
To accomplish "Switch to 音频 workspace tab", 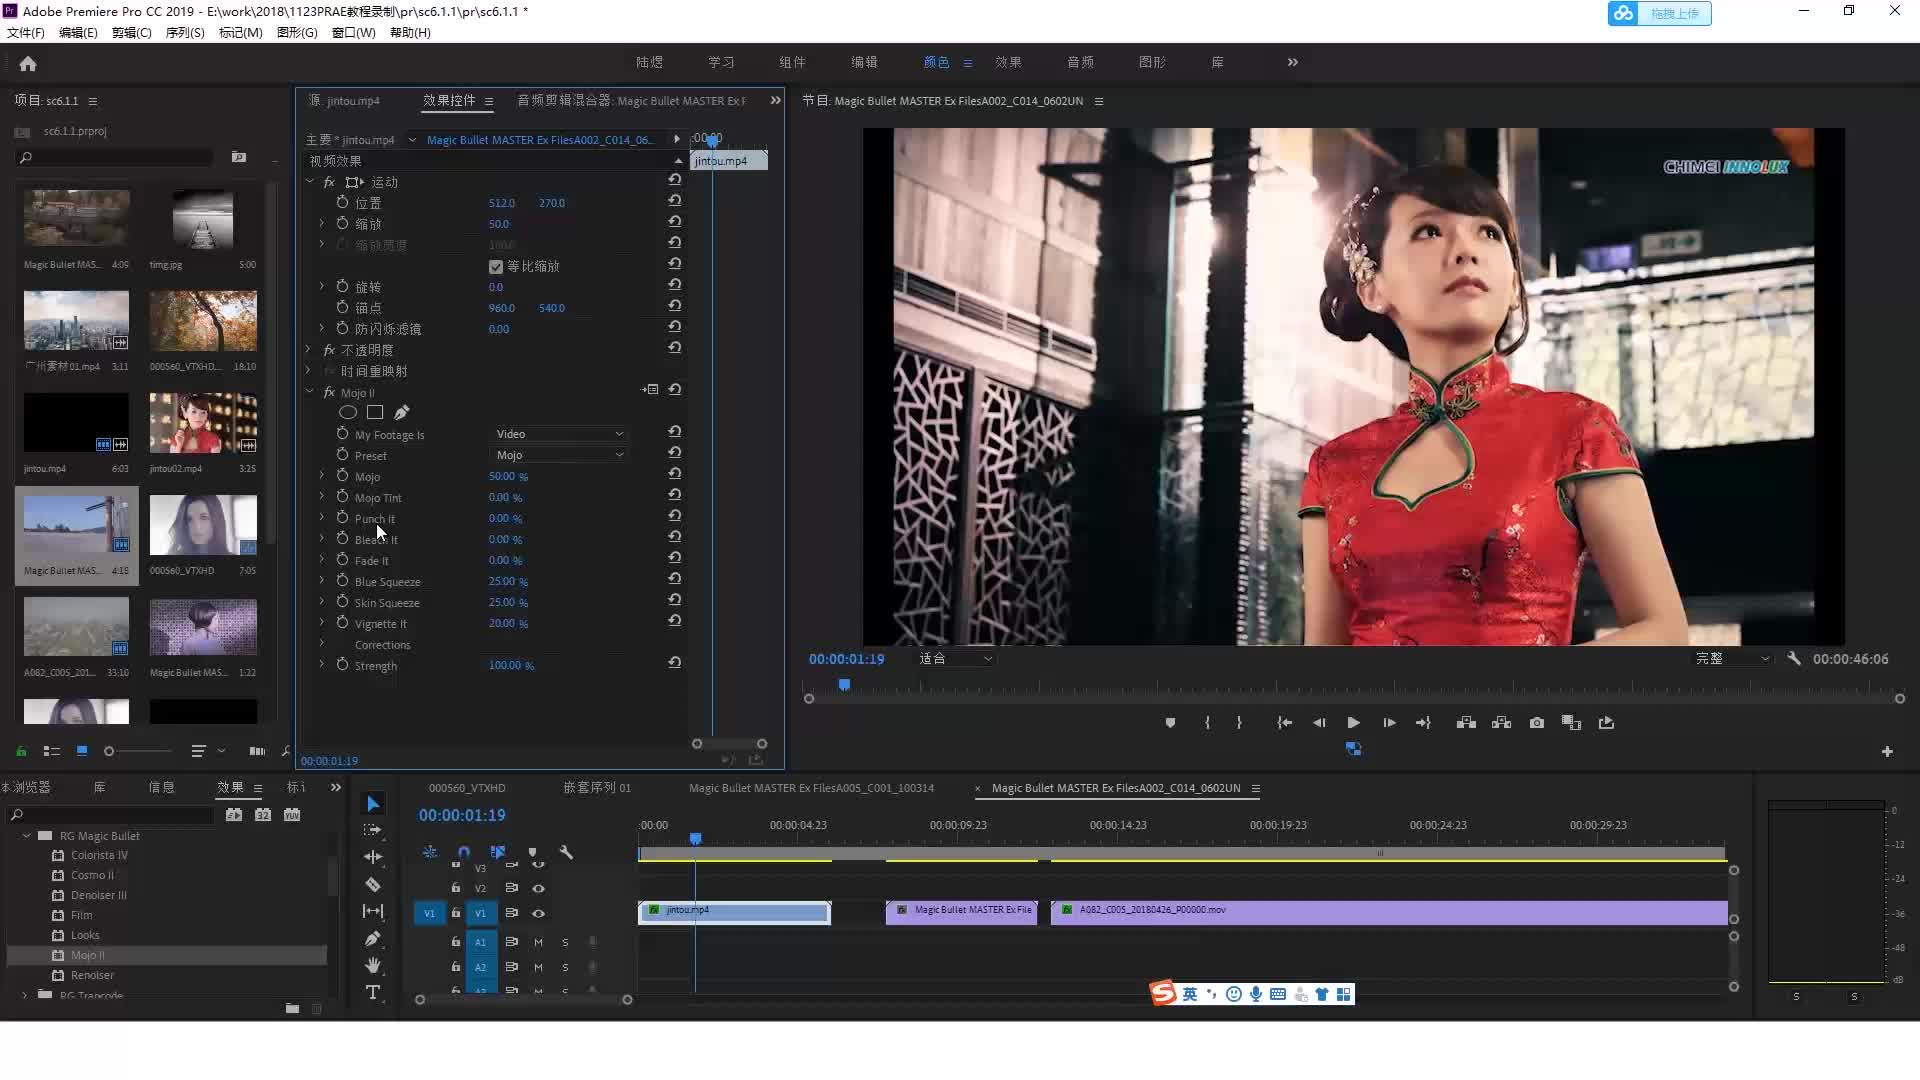I will pos(1080,62).
